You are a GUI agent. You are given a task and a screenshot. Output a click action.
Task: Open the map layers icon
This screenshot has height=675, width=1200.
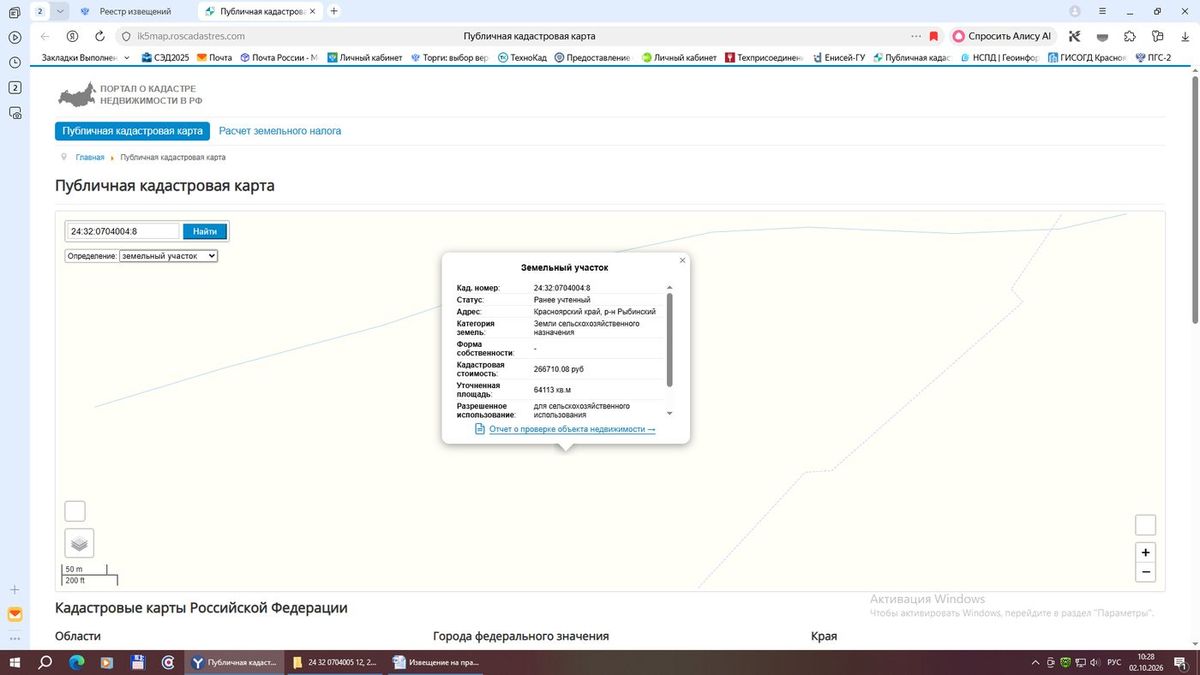tap(80, 543)
